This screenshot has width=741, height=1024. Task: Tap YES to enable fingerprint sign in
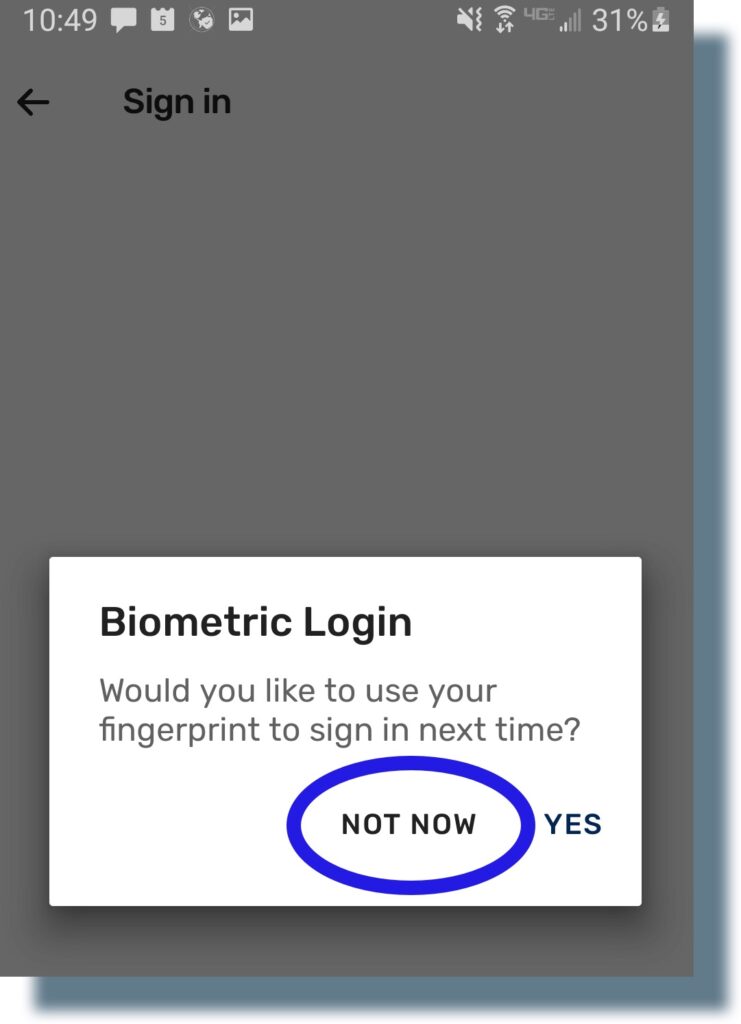point(572,824)
